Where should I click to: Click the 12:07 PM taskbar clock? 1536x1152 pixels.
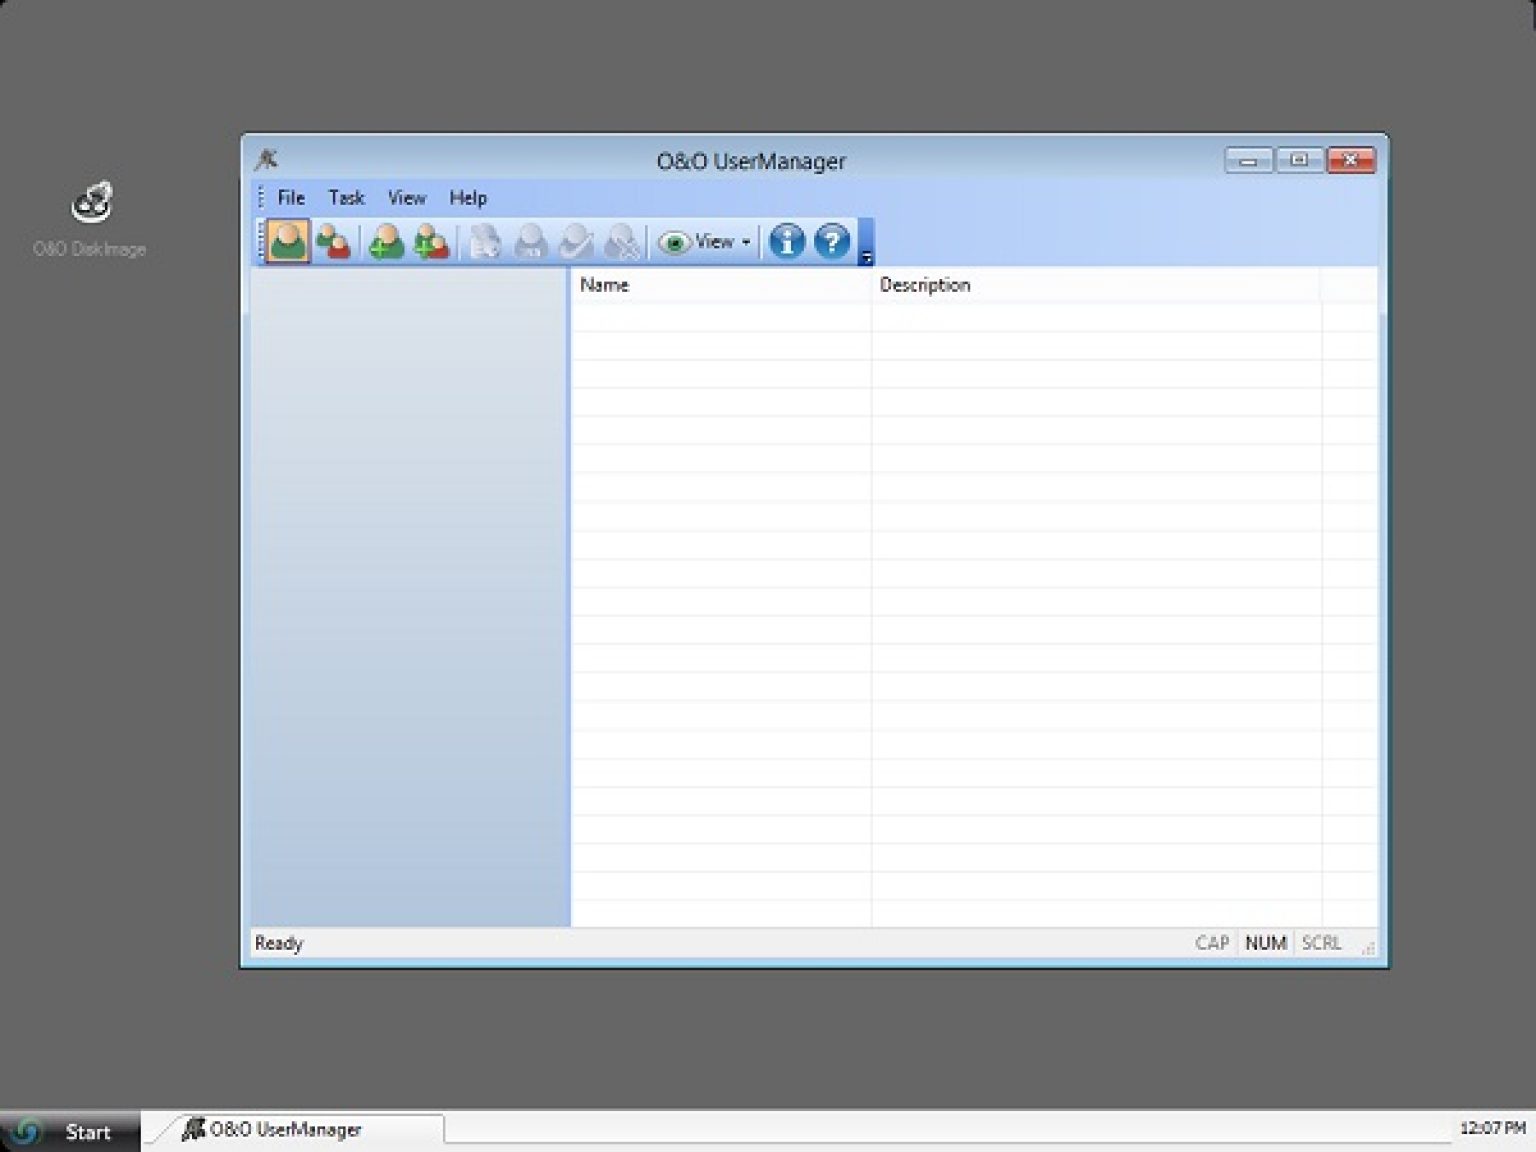pyautogui.click(x=1492, y=1128)
